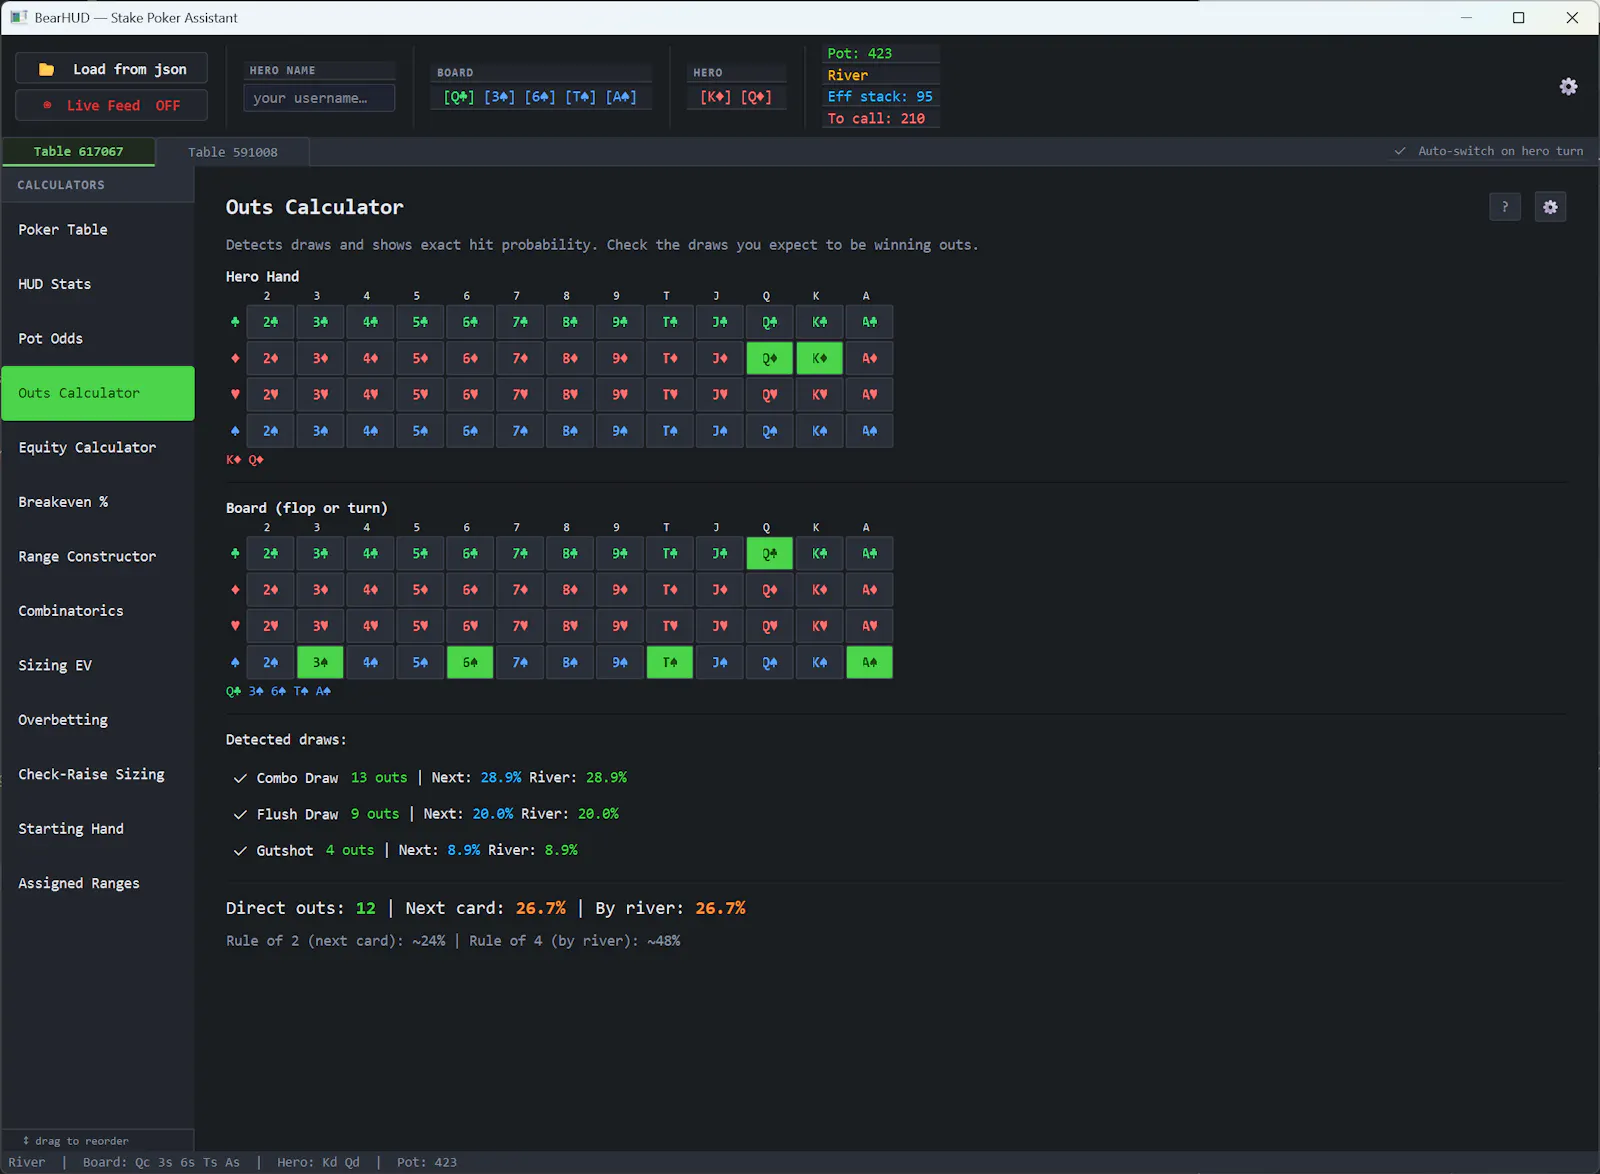Deselect 6 of spades in Board grid
1600x1174 pixels.
(470, 662)
